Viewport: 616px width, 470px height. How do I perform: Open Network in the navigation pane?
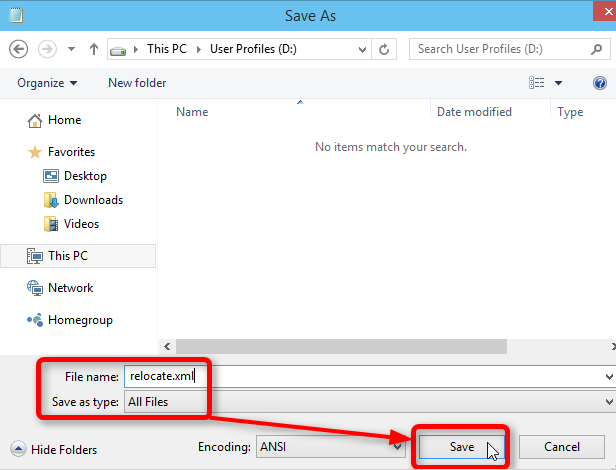point(70,288)
